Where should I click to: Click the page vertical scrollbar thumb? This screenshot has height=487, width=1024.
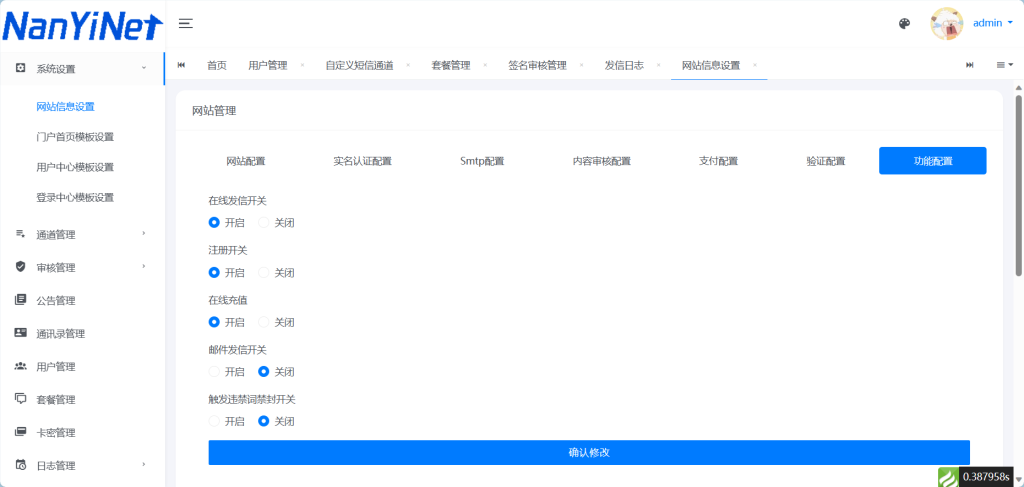click(x=1018, y=185)
